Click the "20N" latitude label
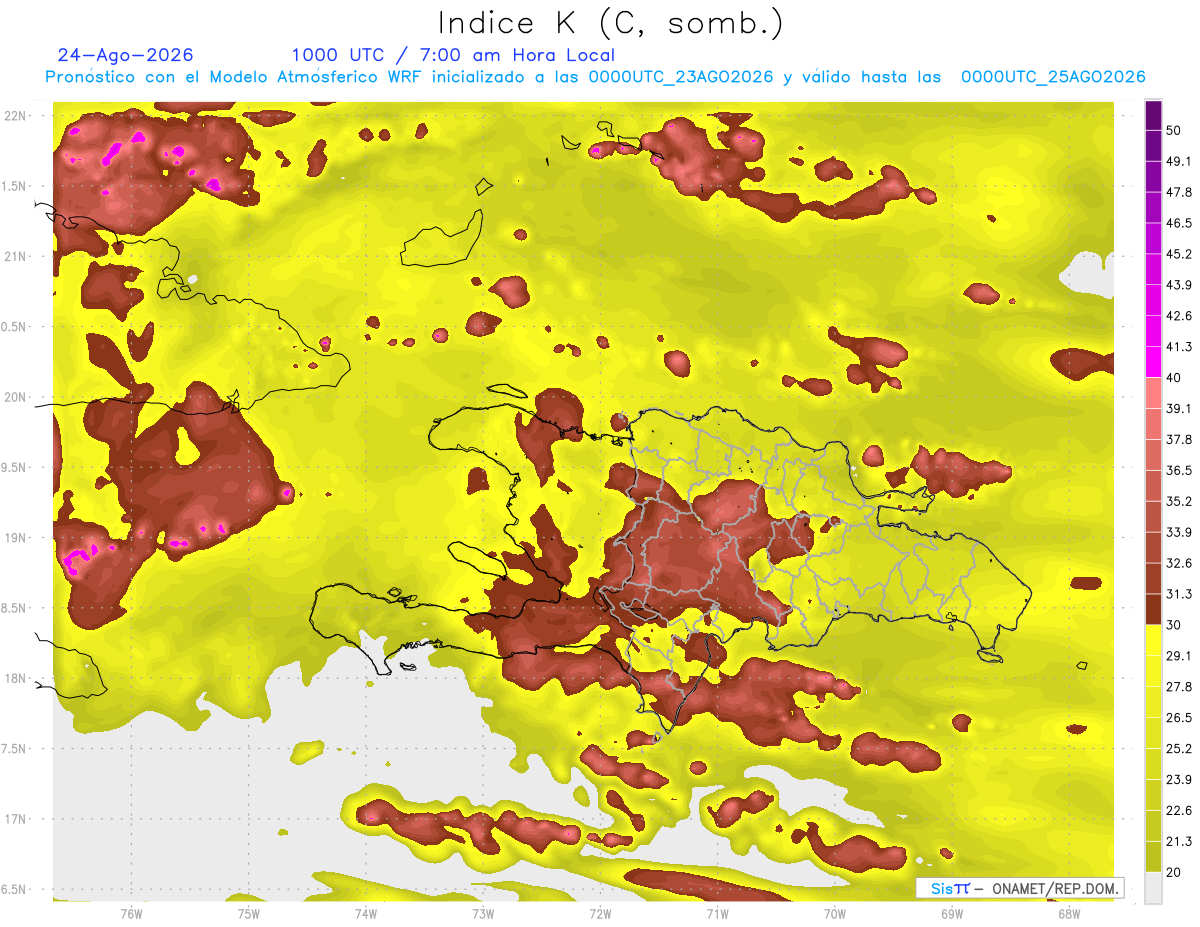 click(x=16, y=397)
